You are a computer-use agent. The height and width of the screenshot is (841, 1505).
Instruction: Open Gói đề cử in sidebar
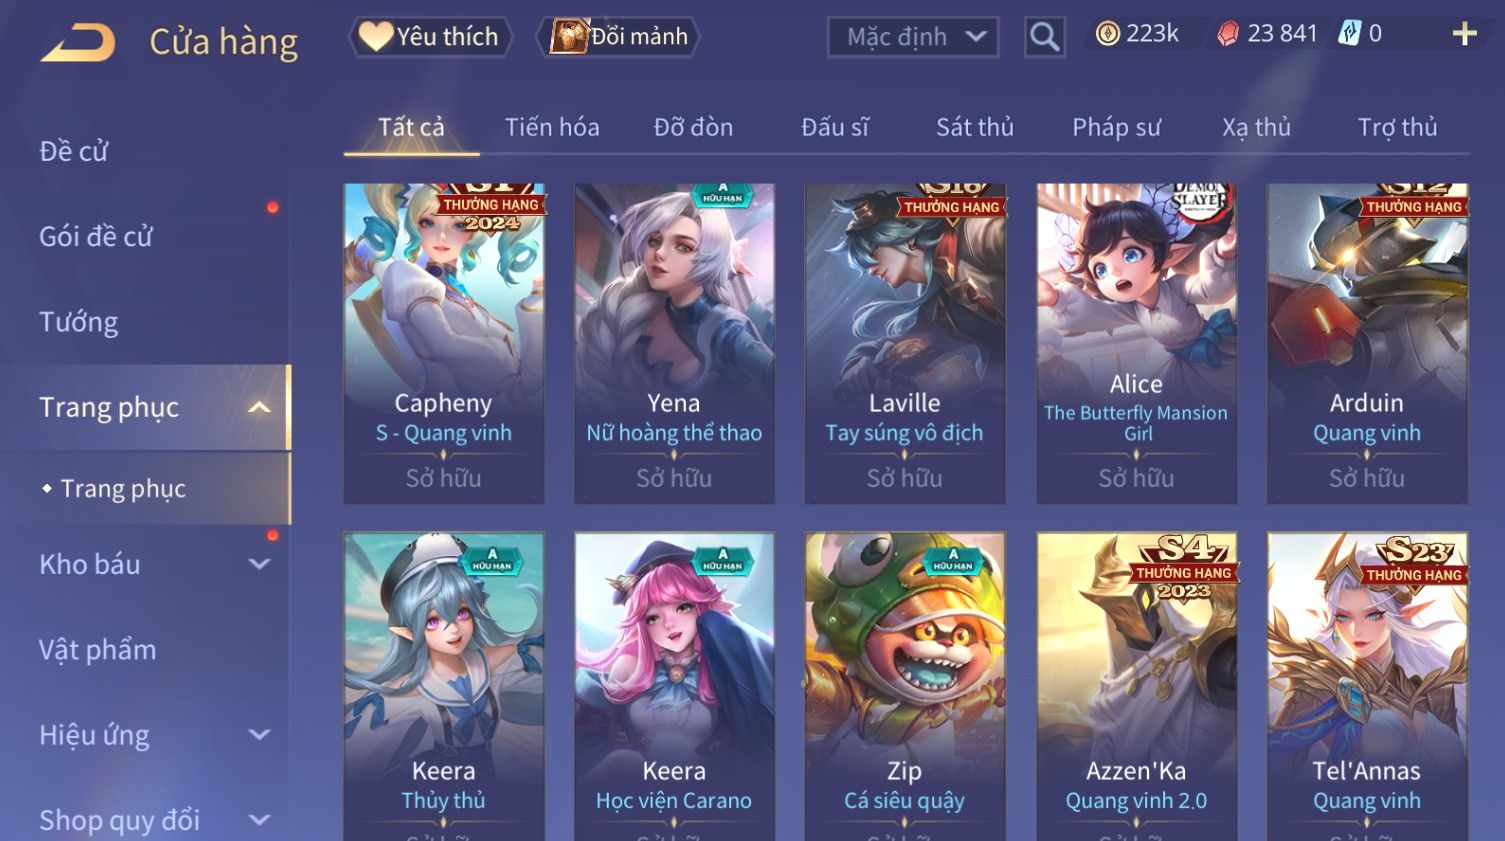(x=96, y=236)
